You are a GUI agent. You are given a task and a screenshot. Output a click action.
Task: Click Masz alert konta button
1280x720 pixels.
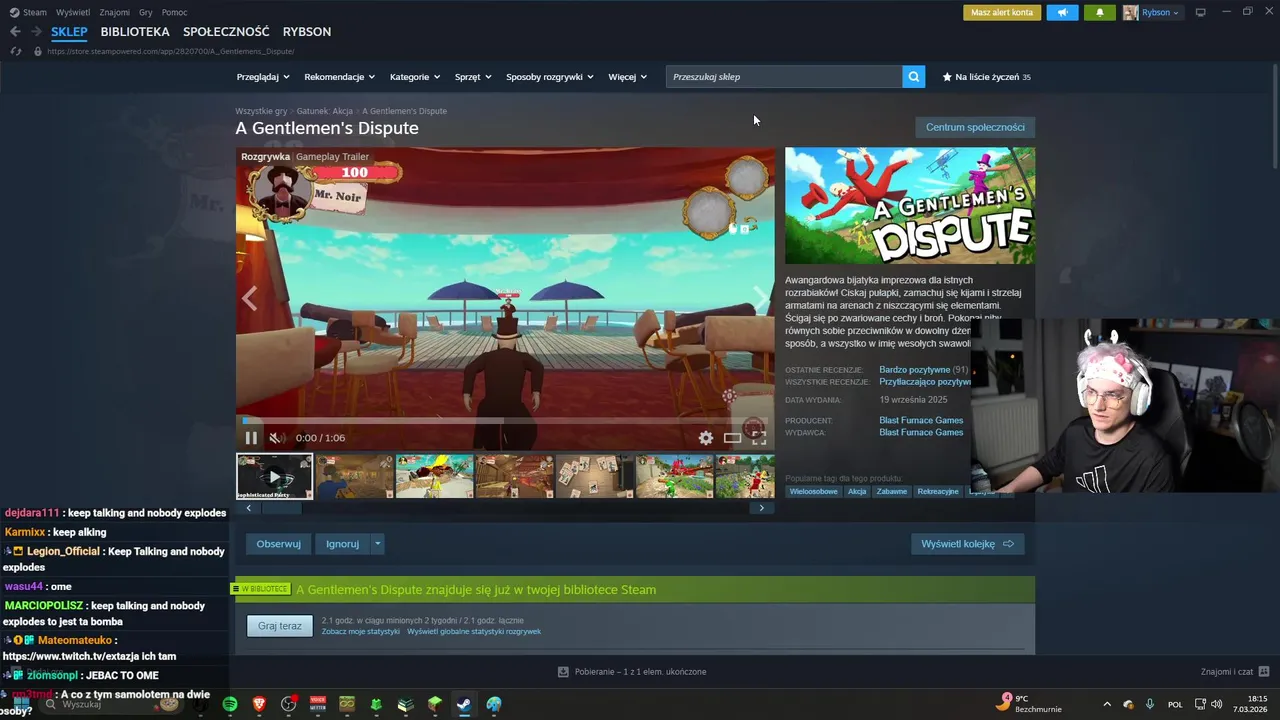click(1002, 12)
